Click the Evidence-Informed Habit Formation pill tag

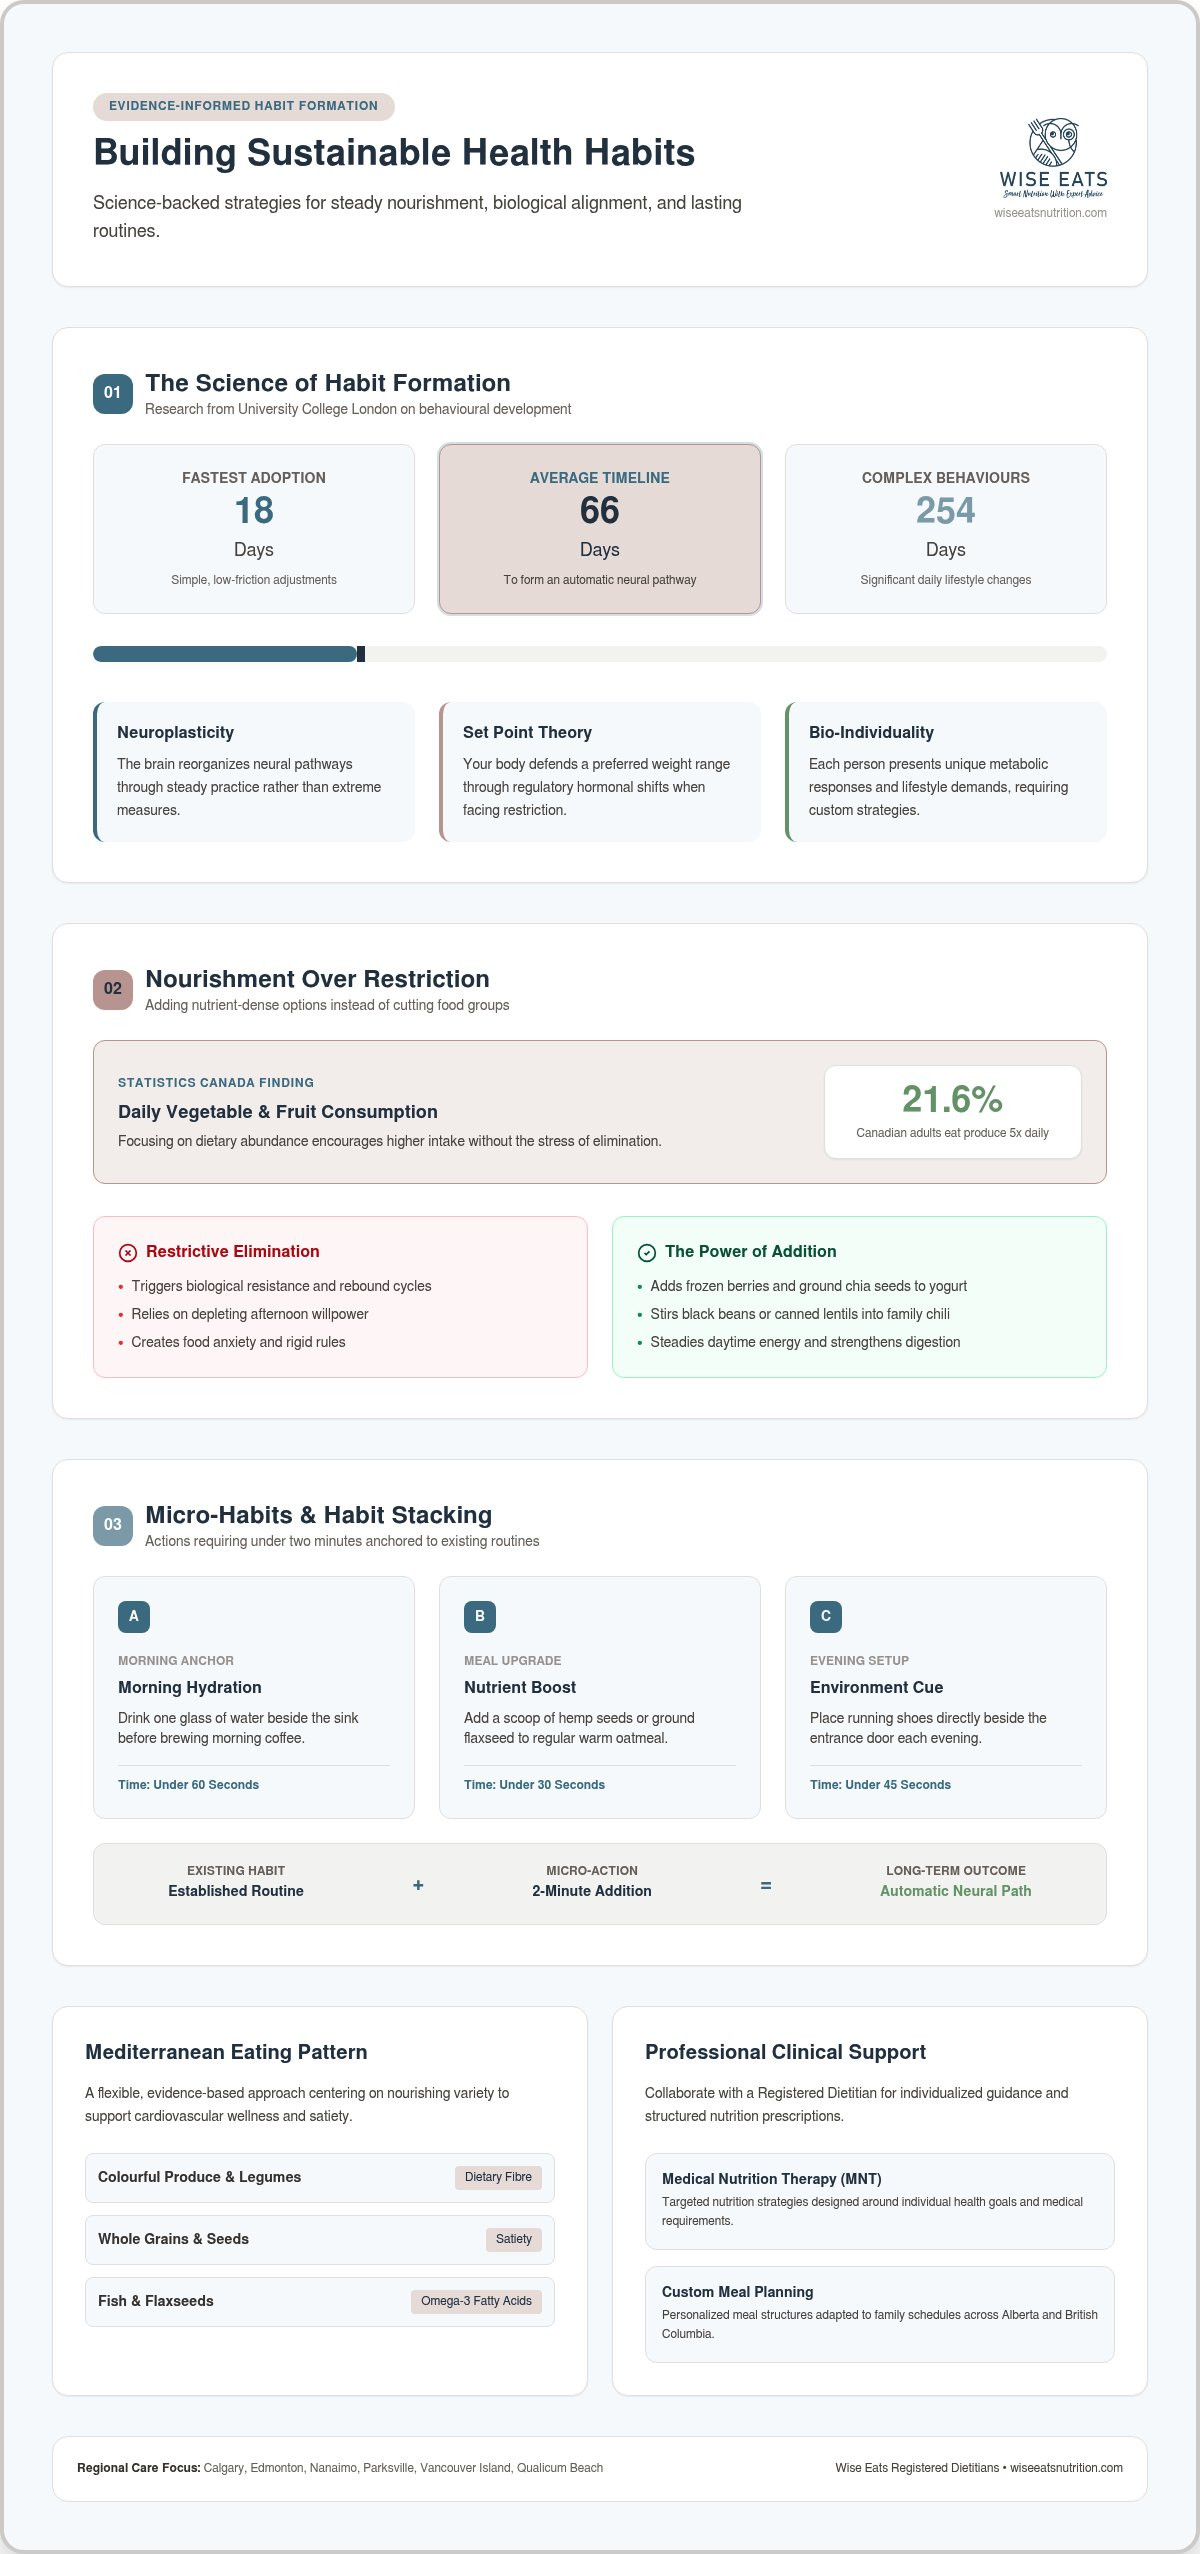point(244,106)
